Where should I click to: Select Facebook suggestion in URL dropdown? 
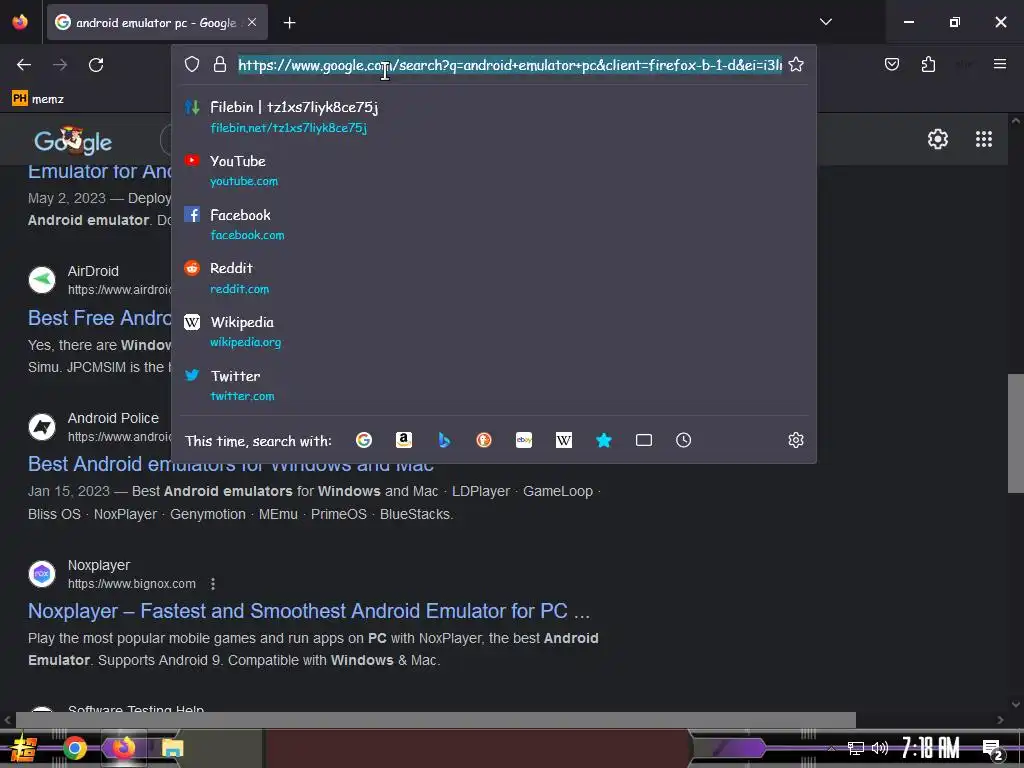(494, 224)
